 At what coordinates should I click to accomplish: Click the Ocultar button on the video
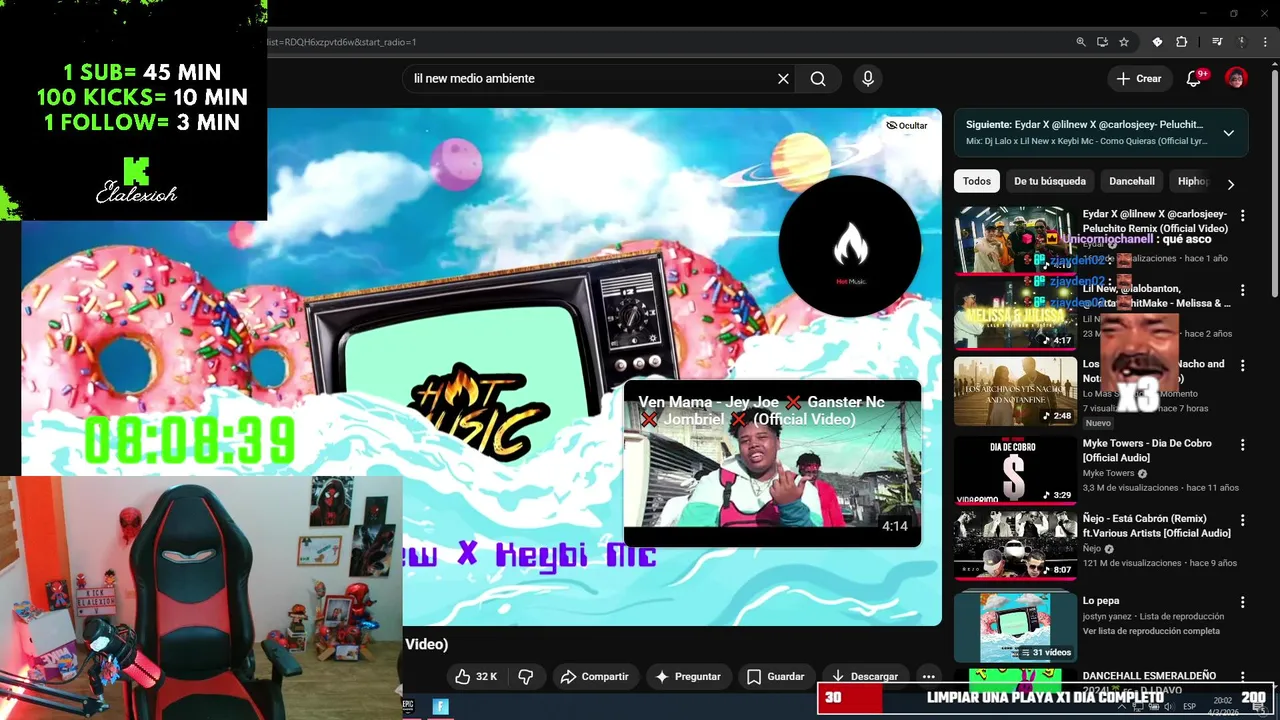(907, 125)
